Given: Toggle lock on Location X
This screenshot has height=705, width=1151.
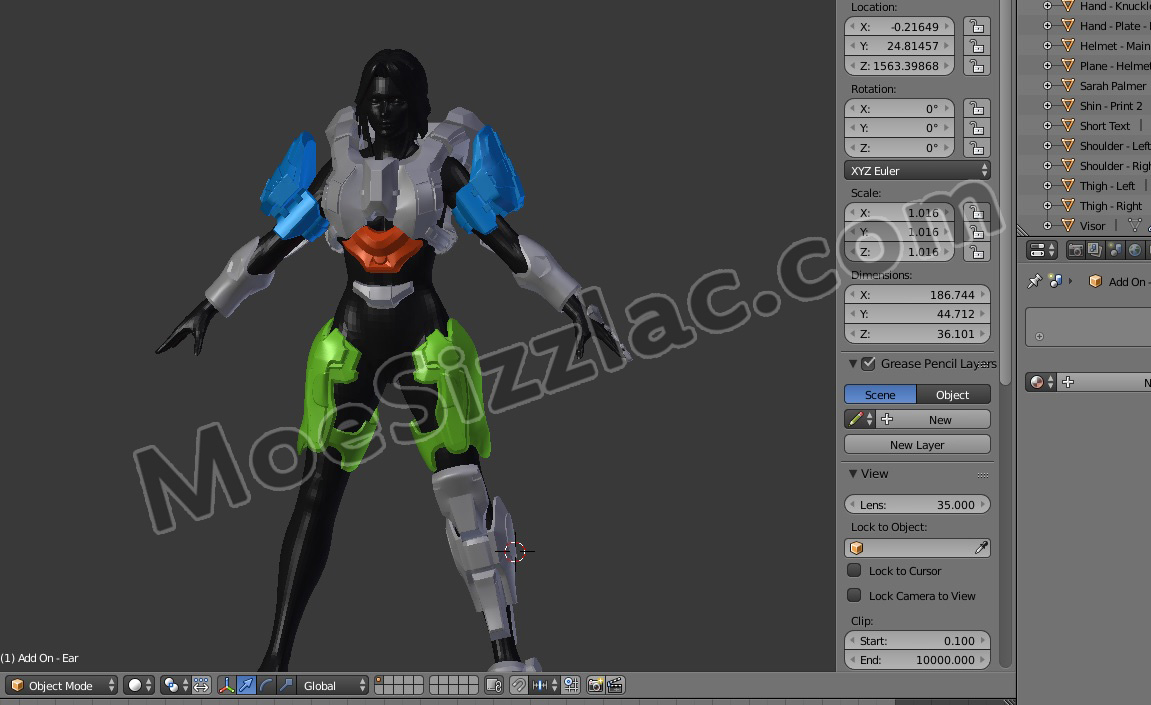Looking at the screenshot, I should [x=976, y=26].
